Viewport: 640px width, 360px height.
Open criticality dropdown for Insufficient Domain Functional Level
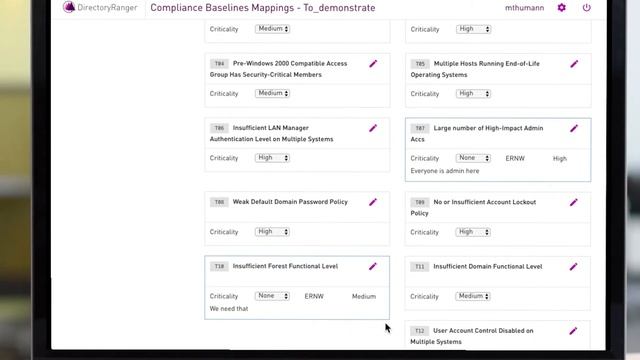click(x=473, y=296)
